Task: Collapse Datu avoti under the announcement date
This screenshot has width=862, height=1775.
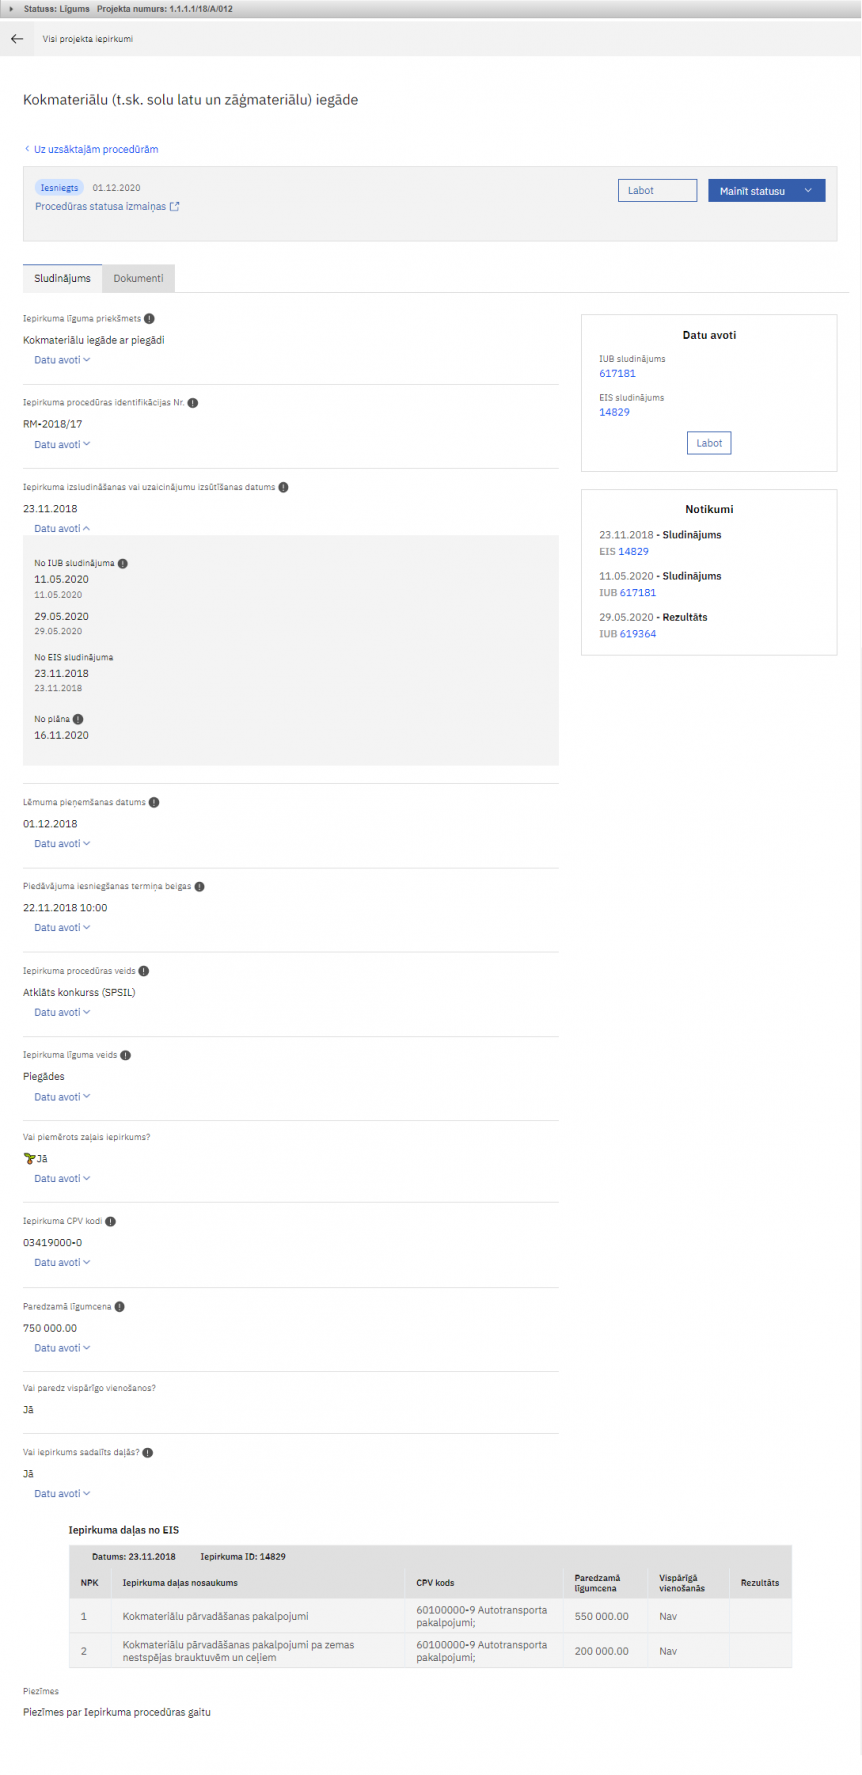Action: coord(62,529)
